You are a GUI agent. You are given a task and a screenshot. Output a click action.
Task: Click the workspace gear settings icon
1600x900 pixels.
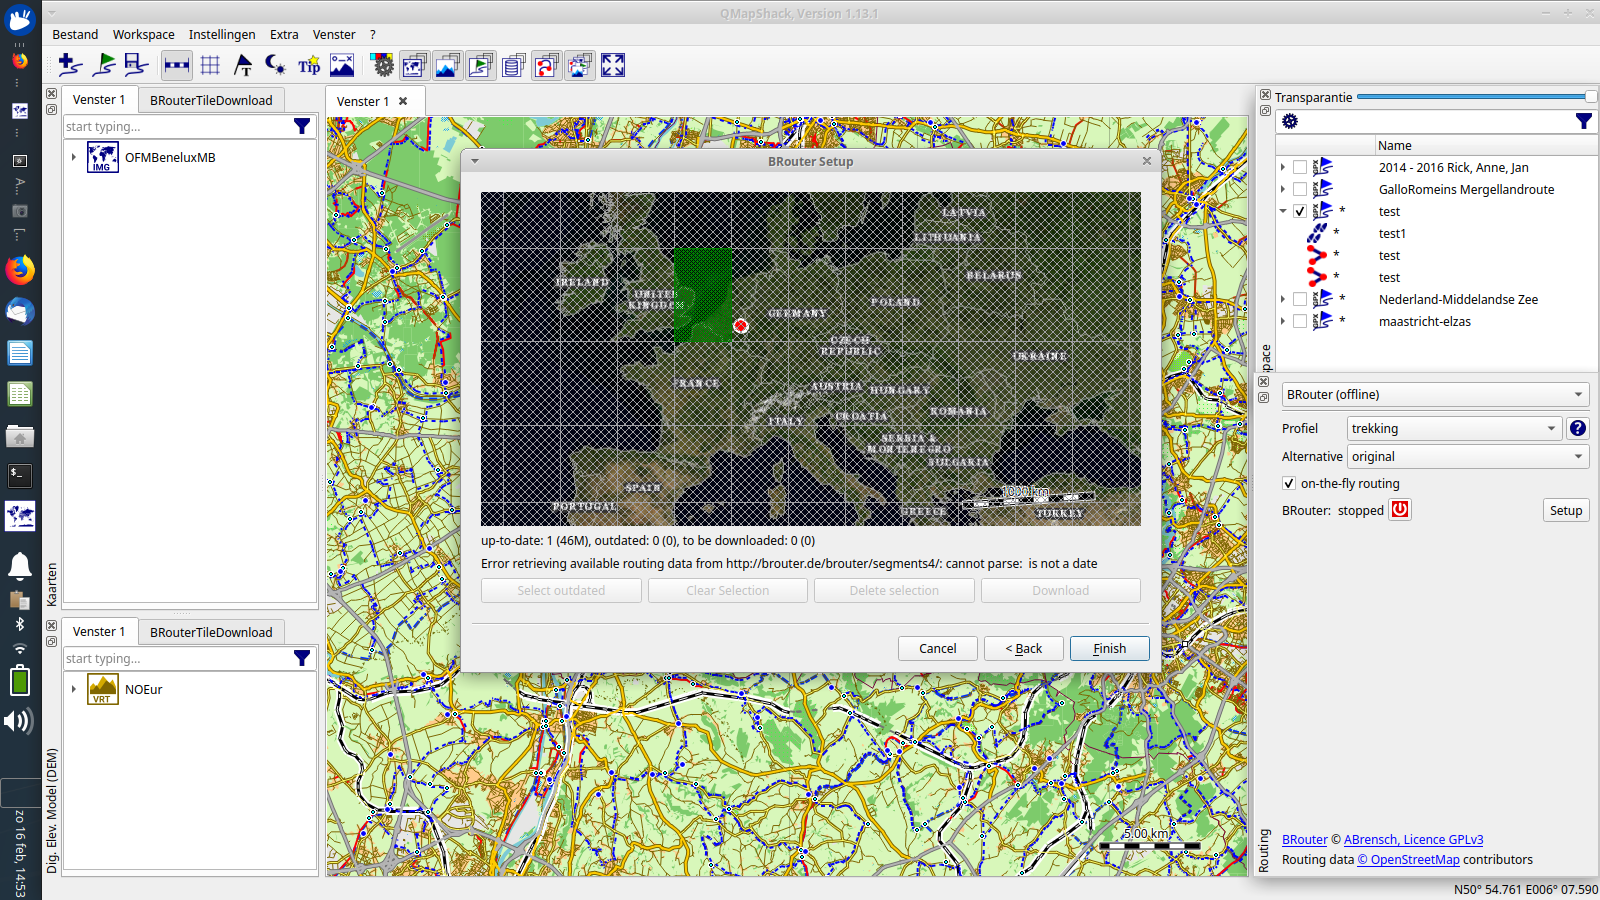pyautogui.click(x=1290, y=121)
